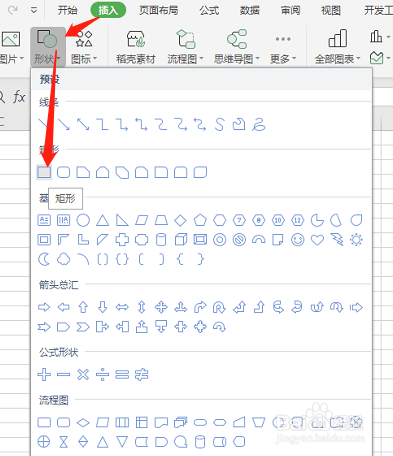This screenshot has height=456, width=393.
Task: Select the pentagon basic shape
Action: (200, 220)
